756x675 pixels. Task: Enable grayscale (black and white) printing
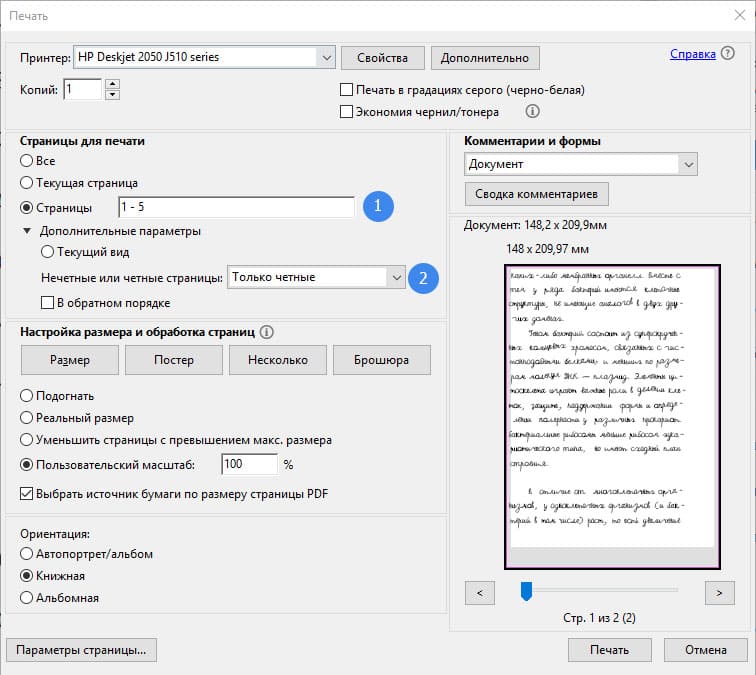point(347,90)
